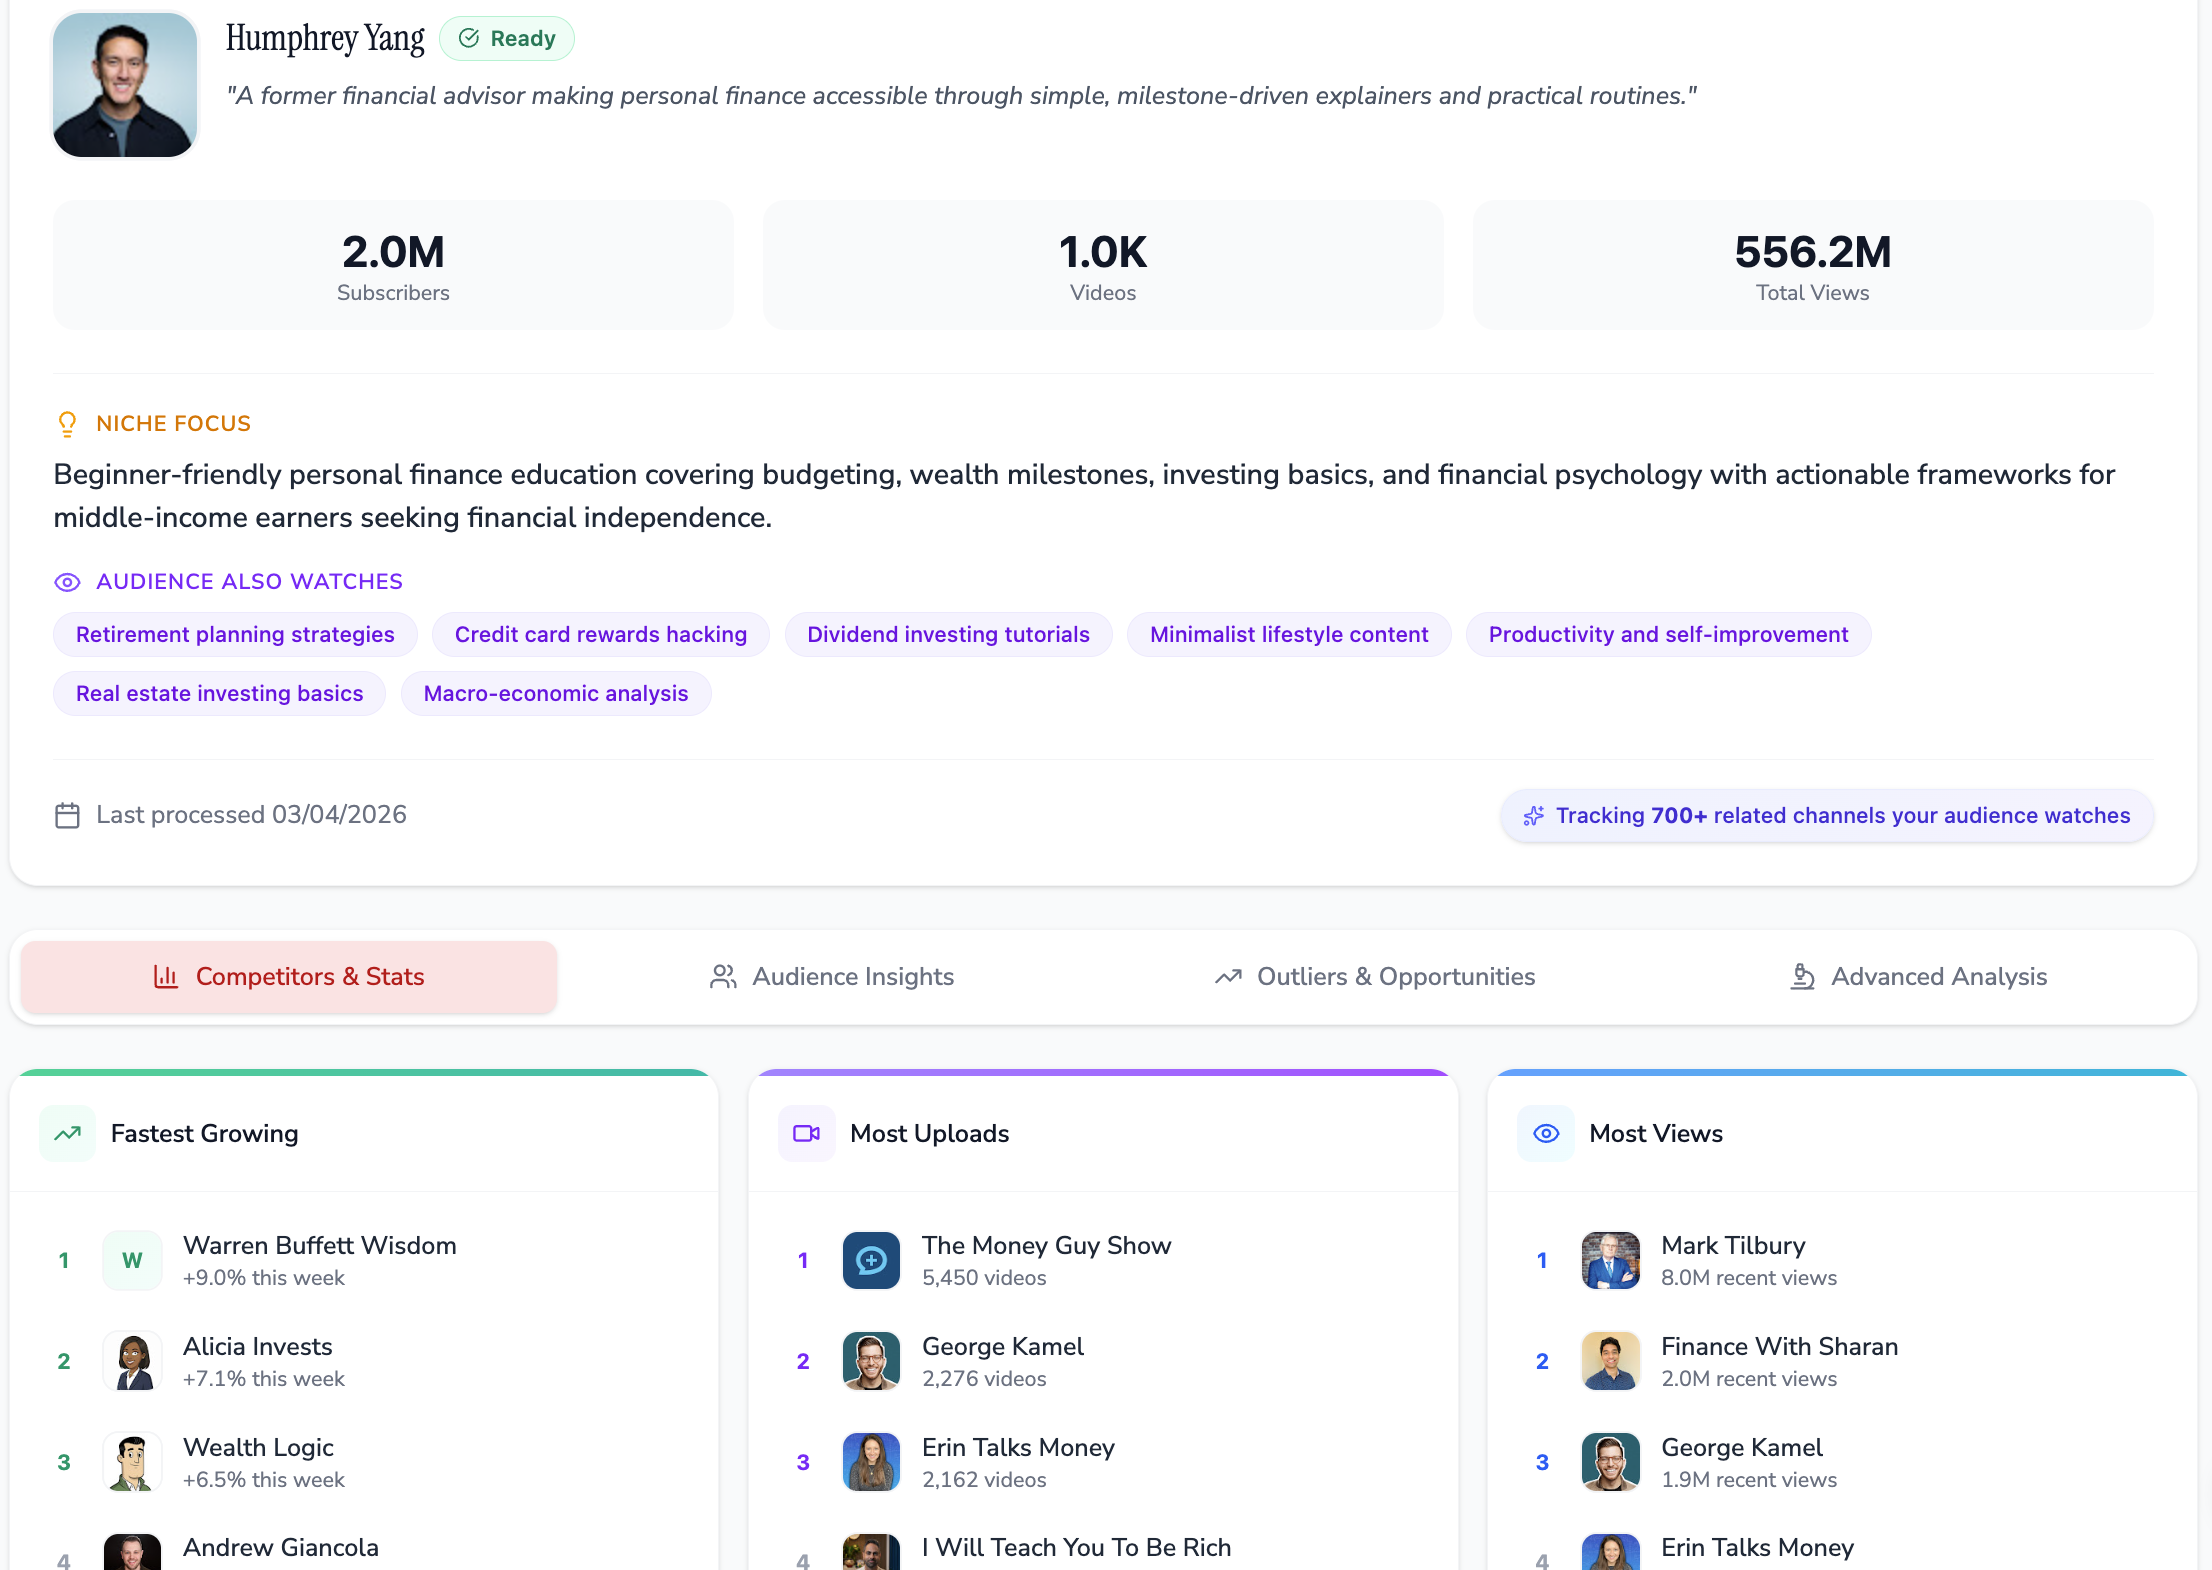Select the Credit card rewards hacking tag
This screenshot has height=1570, width=2212.
pyautogui.click(x=601, y=635)
